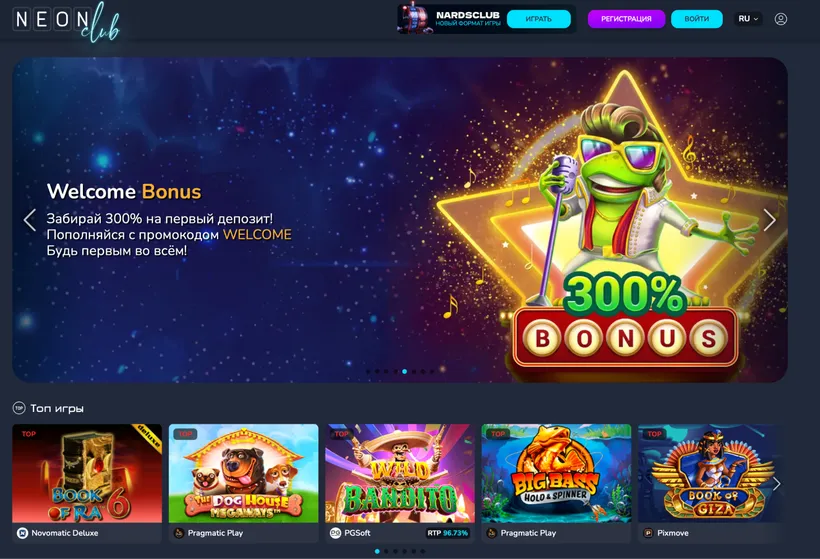The height and width of the screenshot is (559, 820).
Task: Click the Pixmove provider icon
Action: pos(648,533)
